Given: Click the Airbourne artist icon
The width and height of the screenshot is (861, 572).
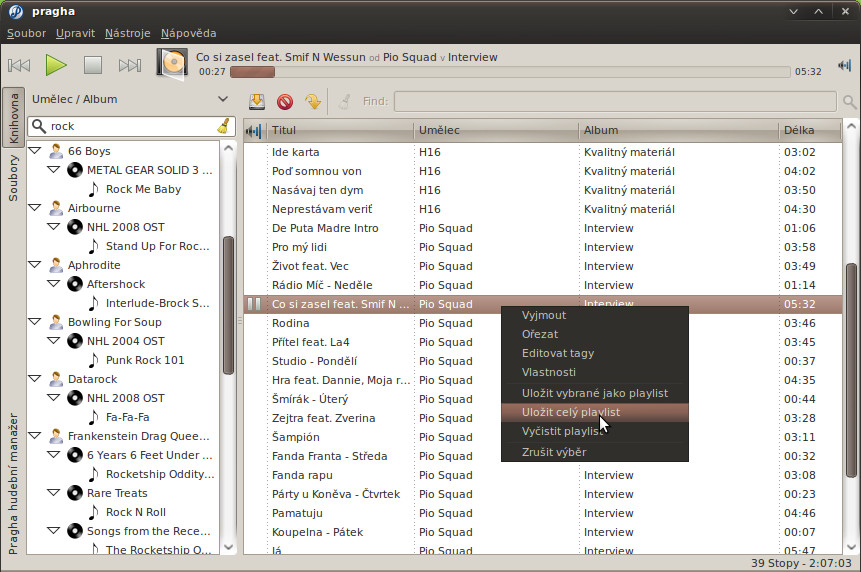Looking at the screenshot, I should pos(56,208).
